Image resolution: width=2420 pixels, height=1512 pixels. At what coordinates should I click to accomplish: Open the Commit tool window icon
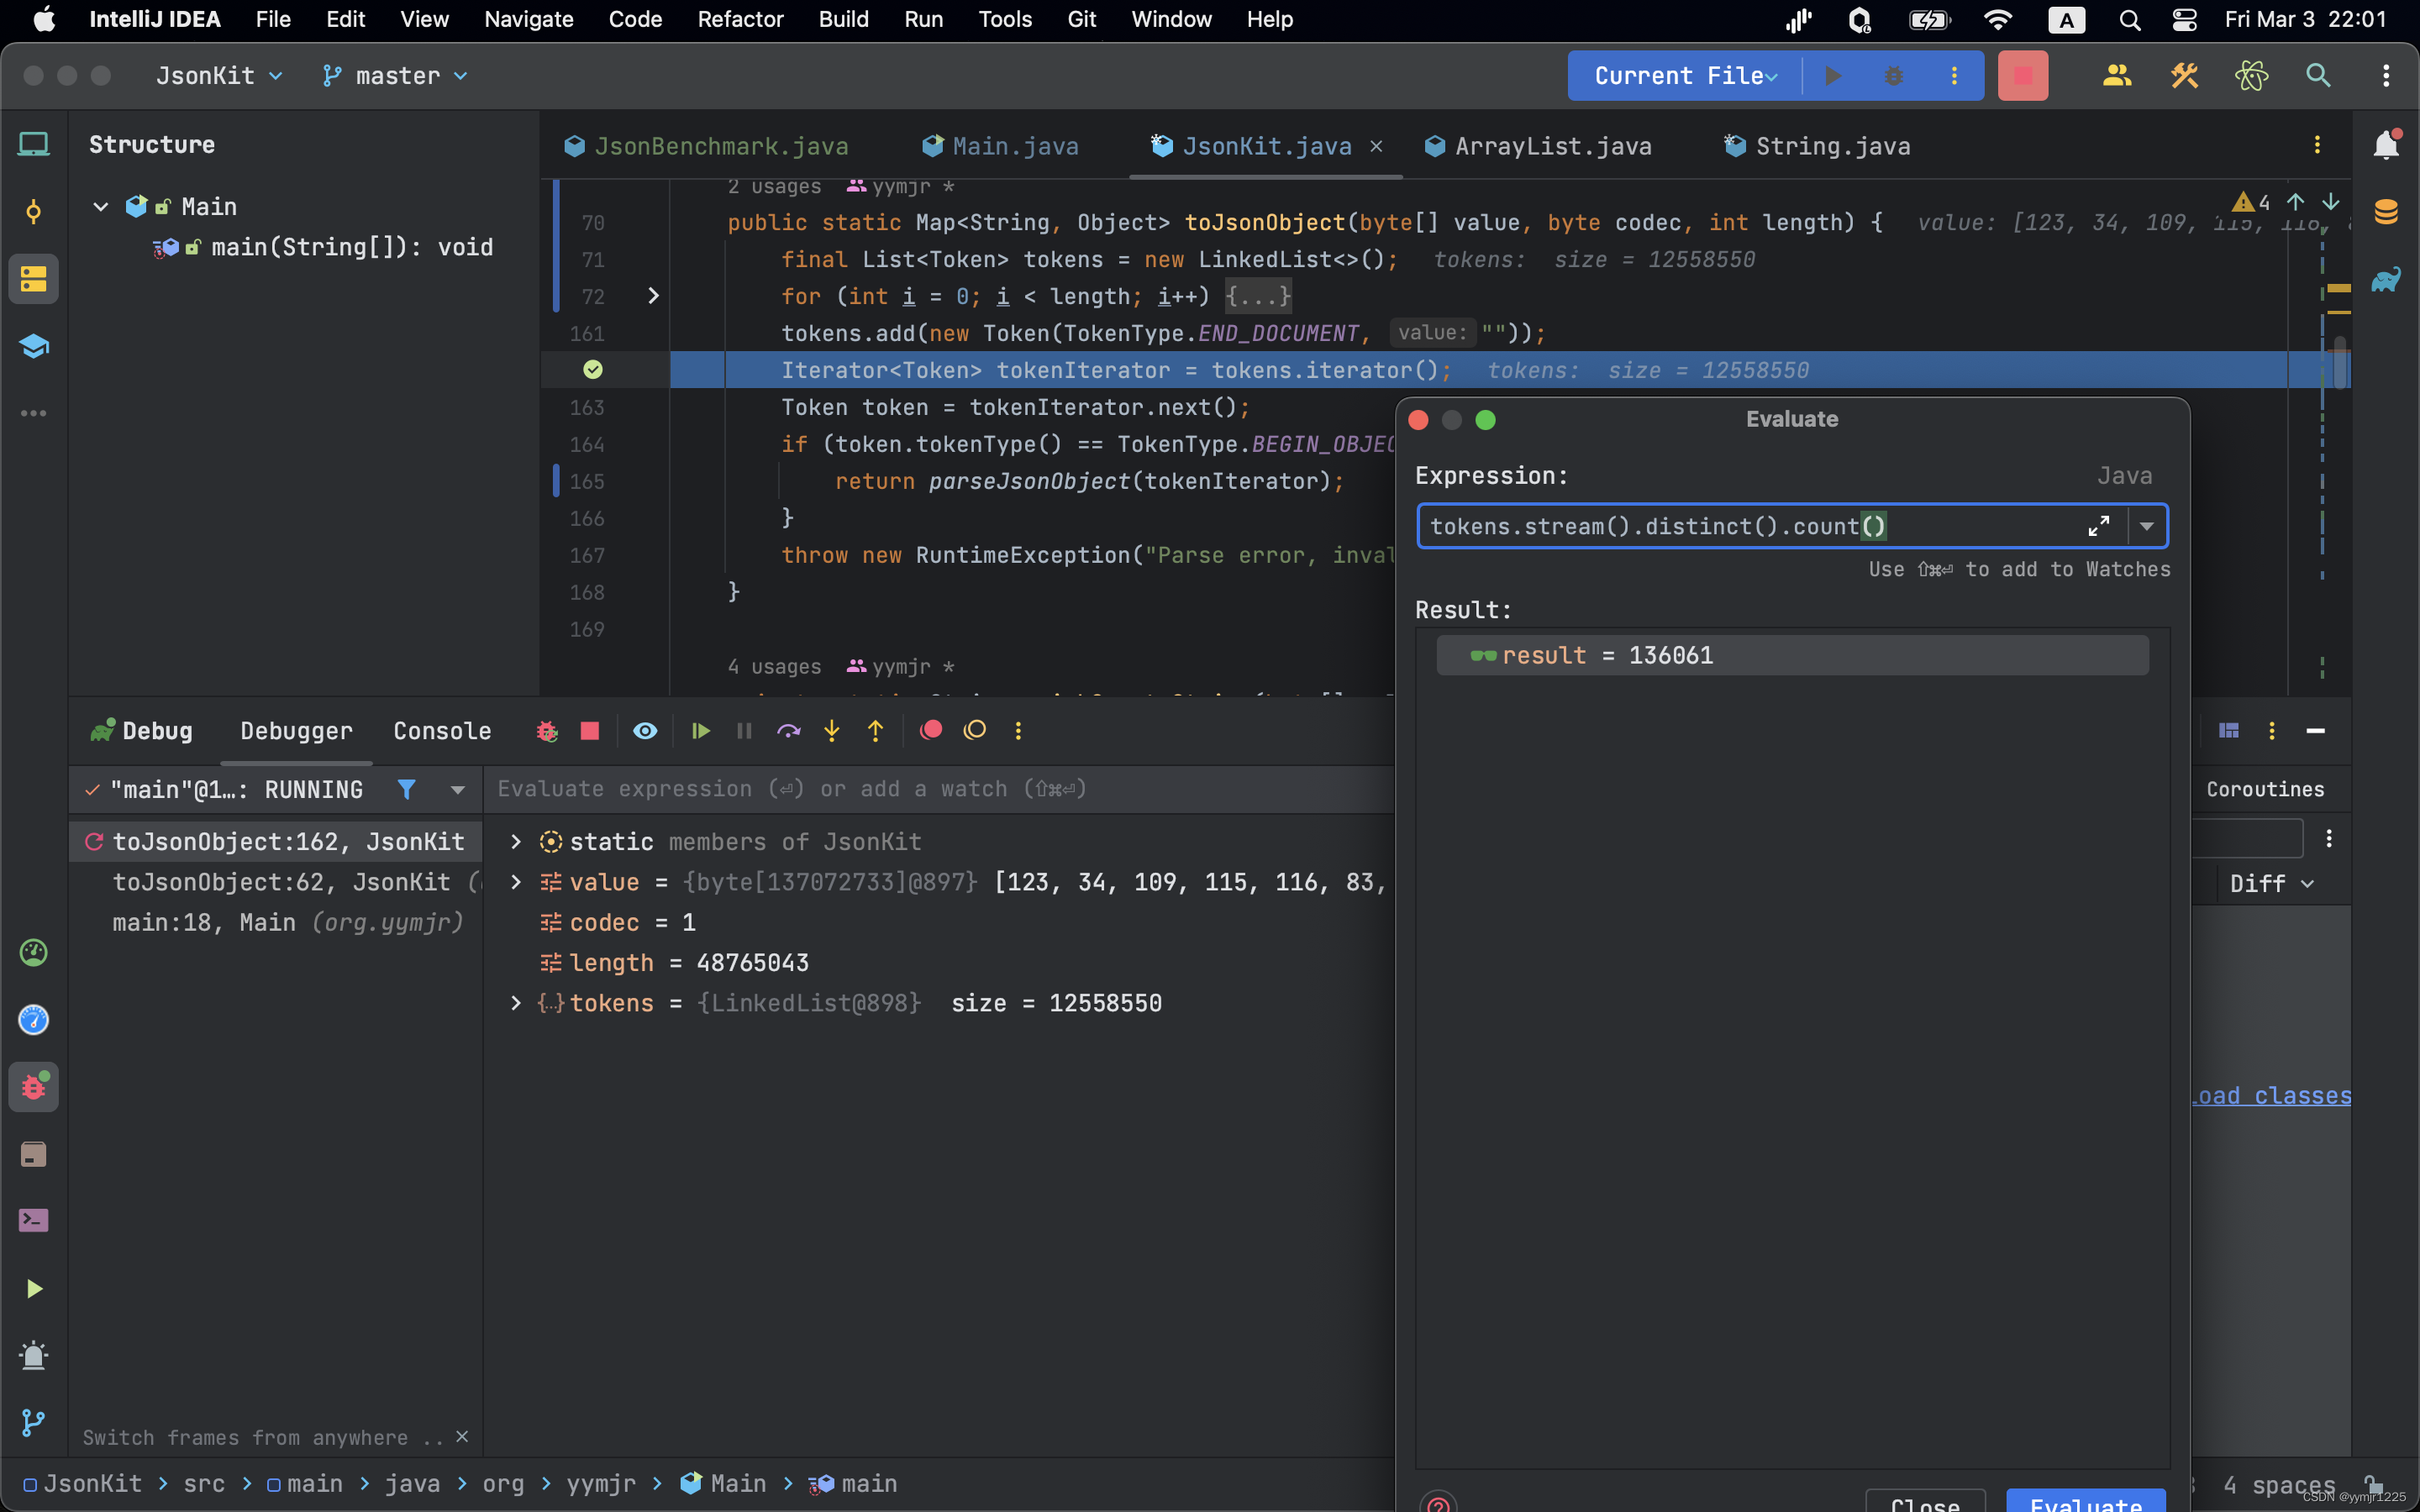pyautogui.click(x=33, y=211)
